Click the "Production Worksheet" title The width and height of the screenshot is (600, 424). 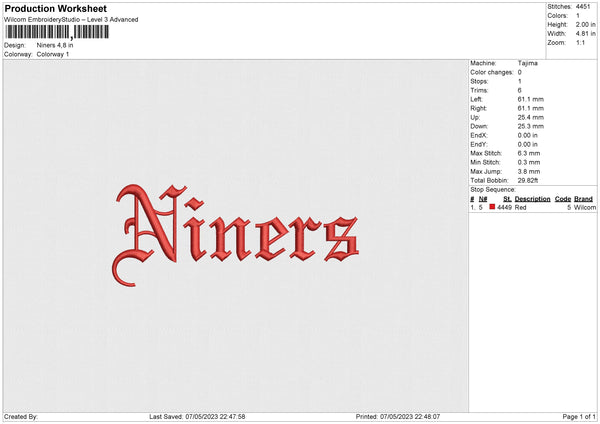tap(55, 8)
